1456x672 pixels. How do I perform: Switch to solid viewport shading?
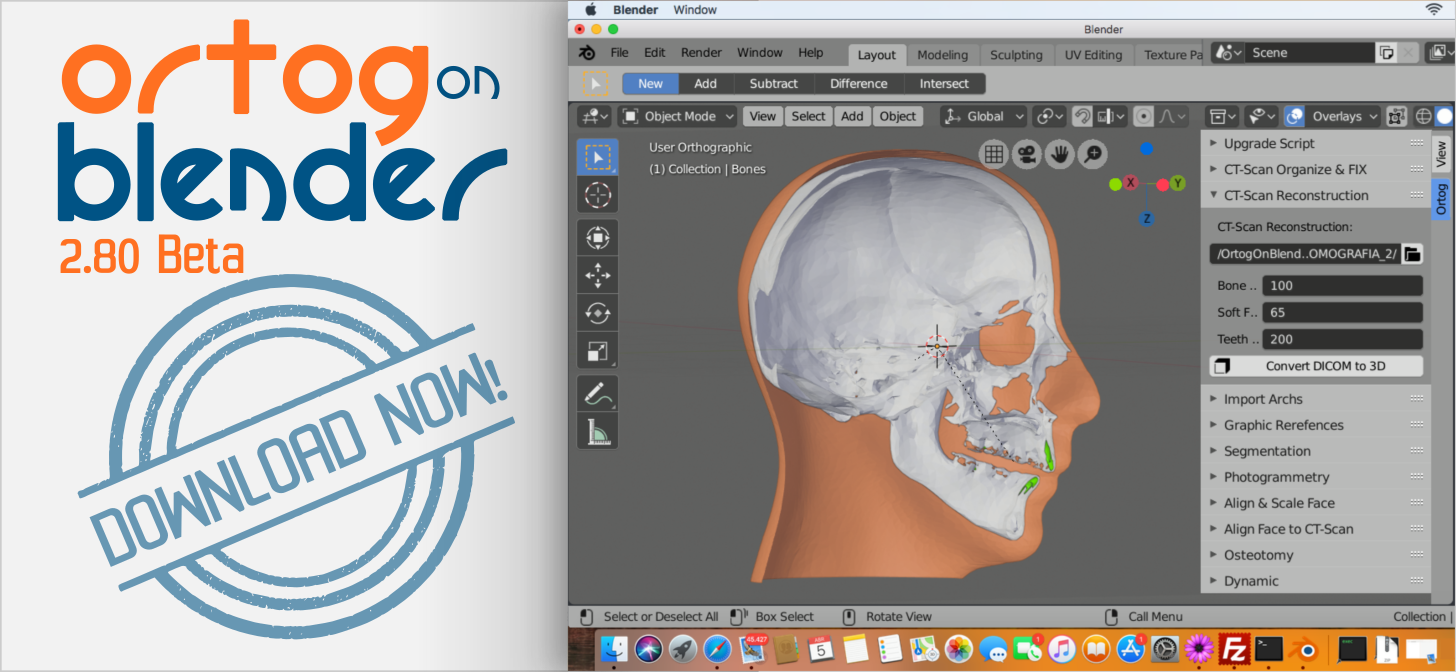(1445, 116)
